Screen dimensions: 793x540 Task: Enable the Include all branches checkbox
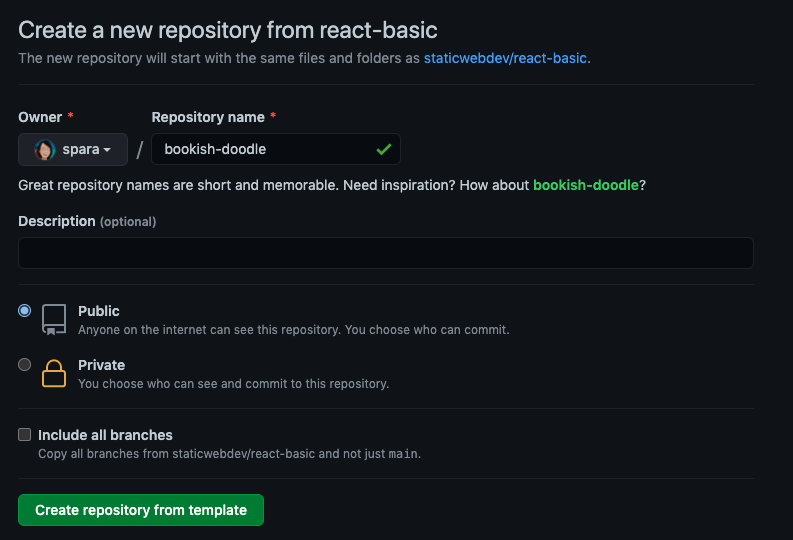coord(24,434)
